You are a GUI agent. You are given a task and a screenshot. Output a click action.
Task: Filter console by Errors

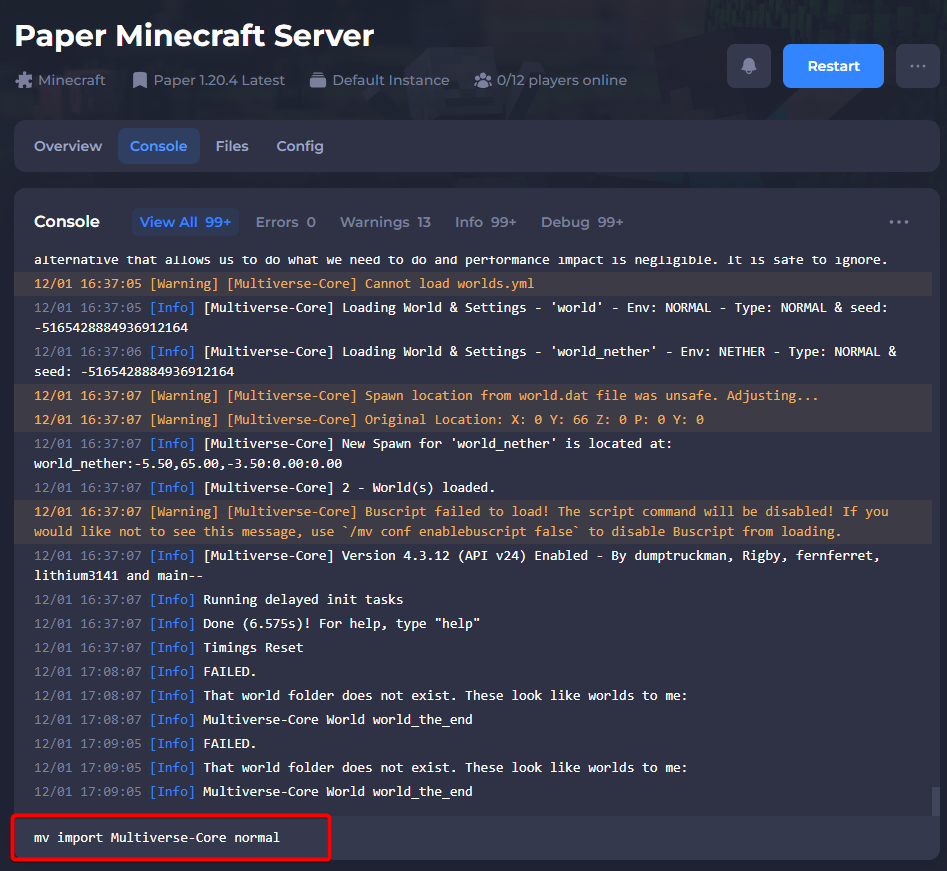285,222
